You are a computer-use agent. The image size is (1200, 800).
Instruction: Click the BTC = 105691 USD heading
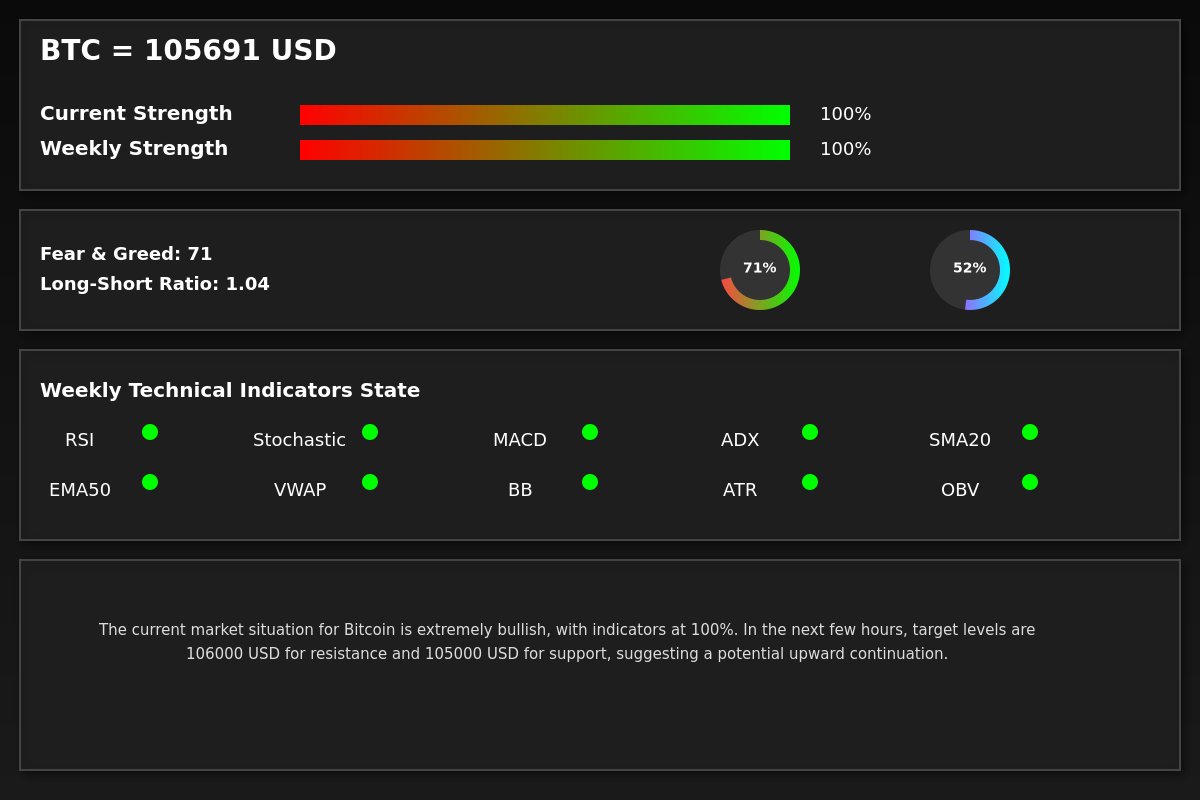[188, 51]
